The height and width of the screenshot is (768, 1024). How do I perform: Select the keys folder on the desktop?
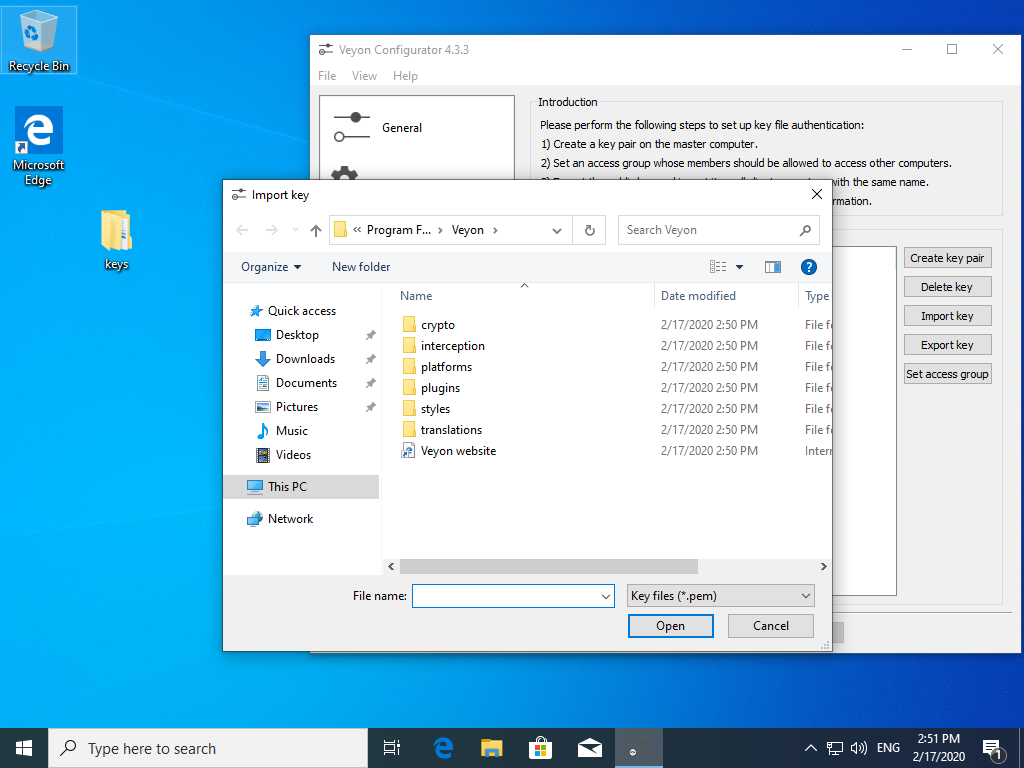(x=116, y=239)
